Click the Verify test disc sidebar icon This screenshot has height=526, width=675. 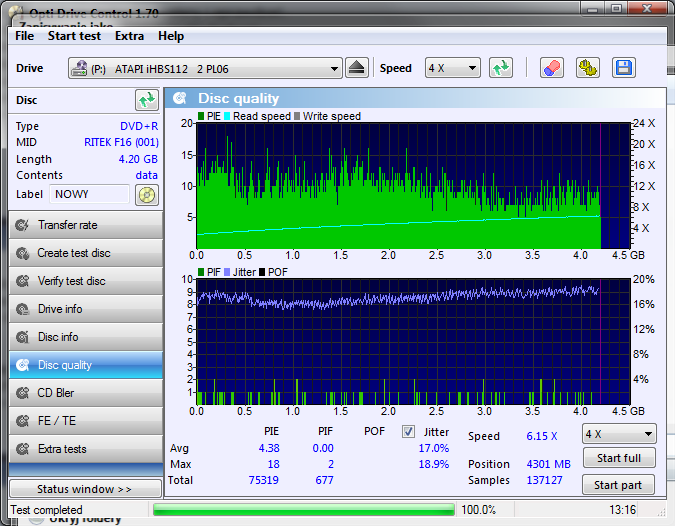pos(22,281)
